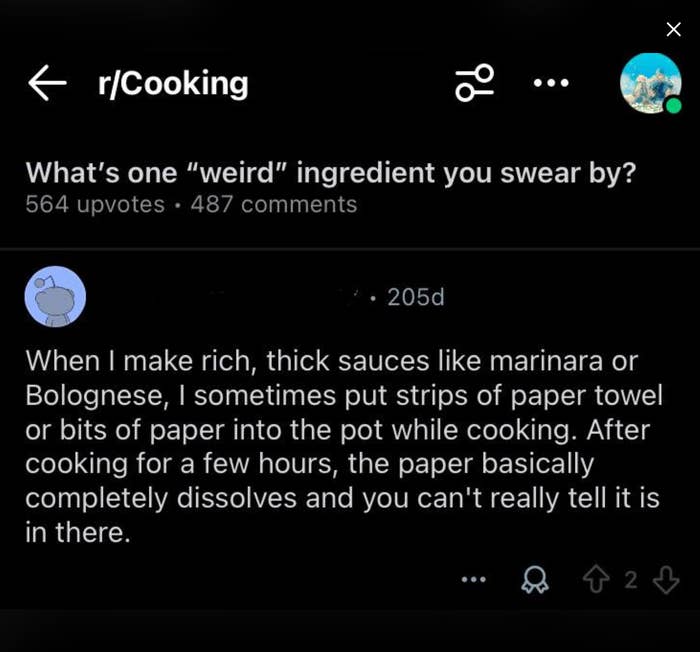Screen dimensions: 700x652
Task: Click the post title about weird ingredients
Action: pos(330,172)
